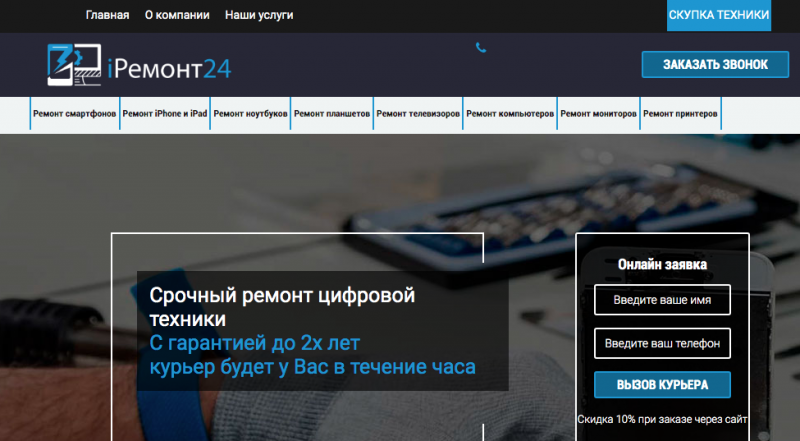The image size is (800, 441).
Task: Select the Ремонт ноутбуков tab
Action: [250, 113]
